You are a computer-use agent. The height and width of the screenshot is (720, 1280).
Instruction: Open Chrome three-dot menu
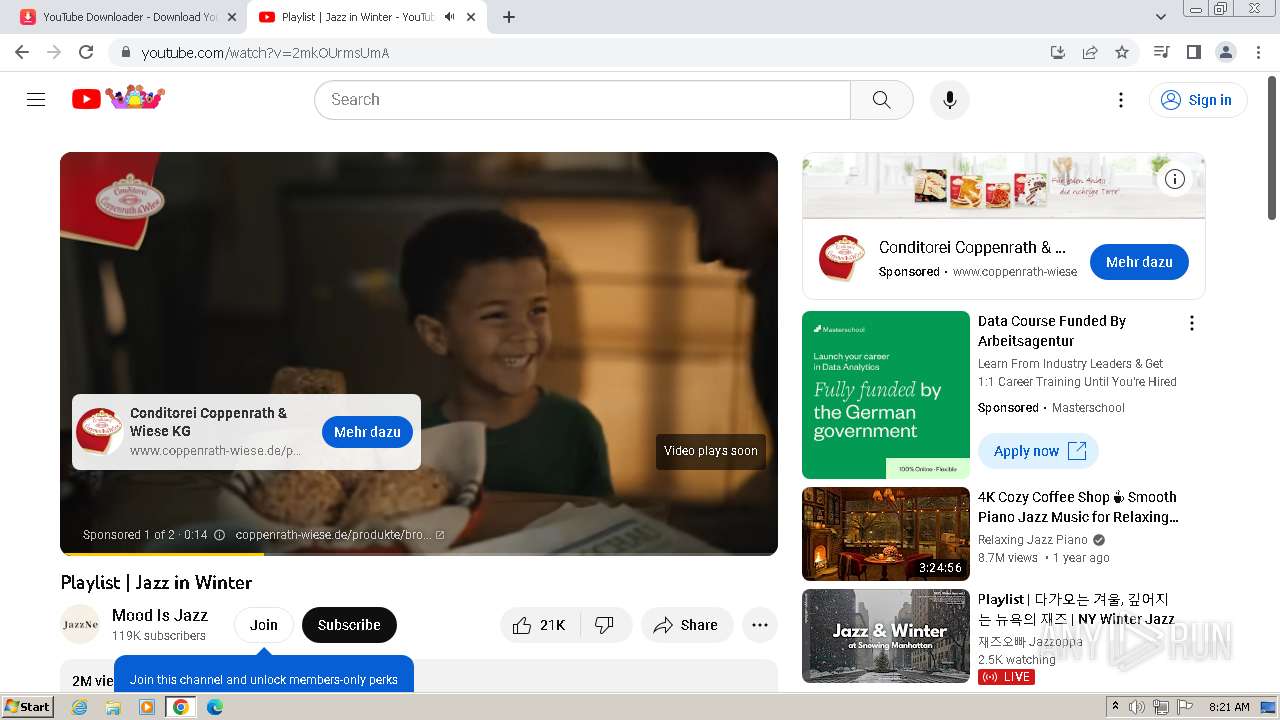click(1258, 52)
